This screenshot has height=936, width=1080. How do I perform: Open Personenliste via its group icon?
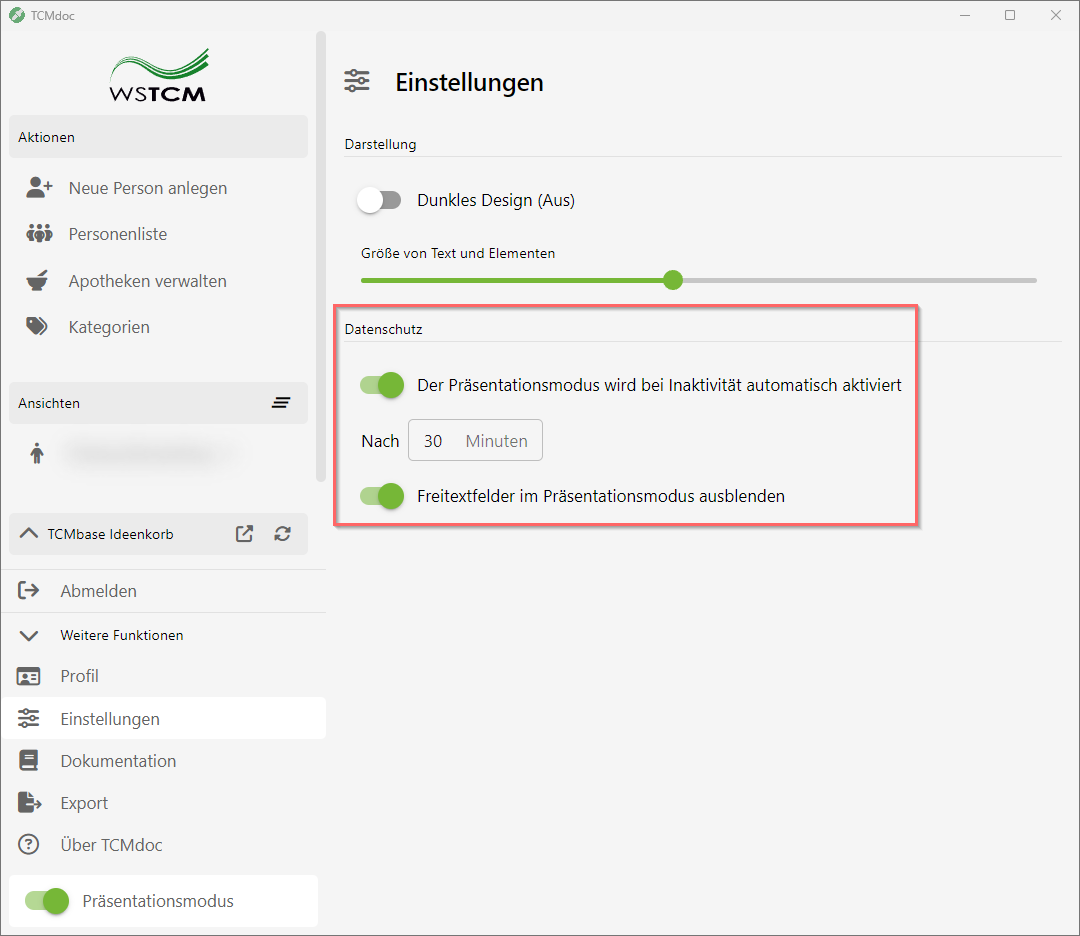pos(39,234)
